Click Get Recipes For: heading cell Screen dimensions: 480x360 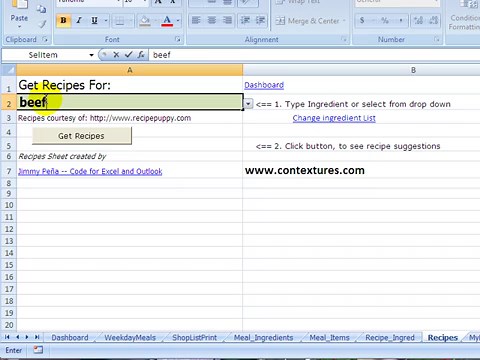pyautogui.click(x=130, y=85)
